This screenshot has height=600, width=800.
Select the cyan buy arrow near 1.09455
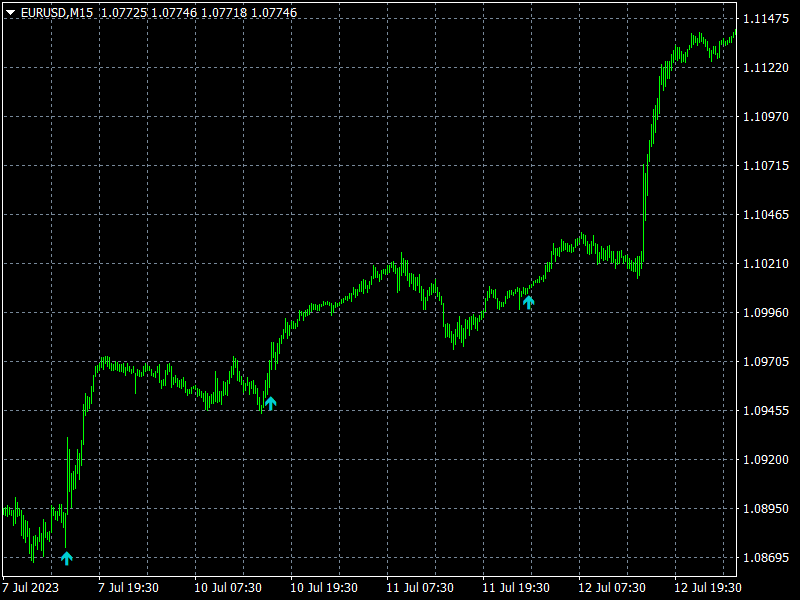[x=271, y=403]
